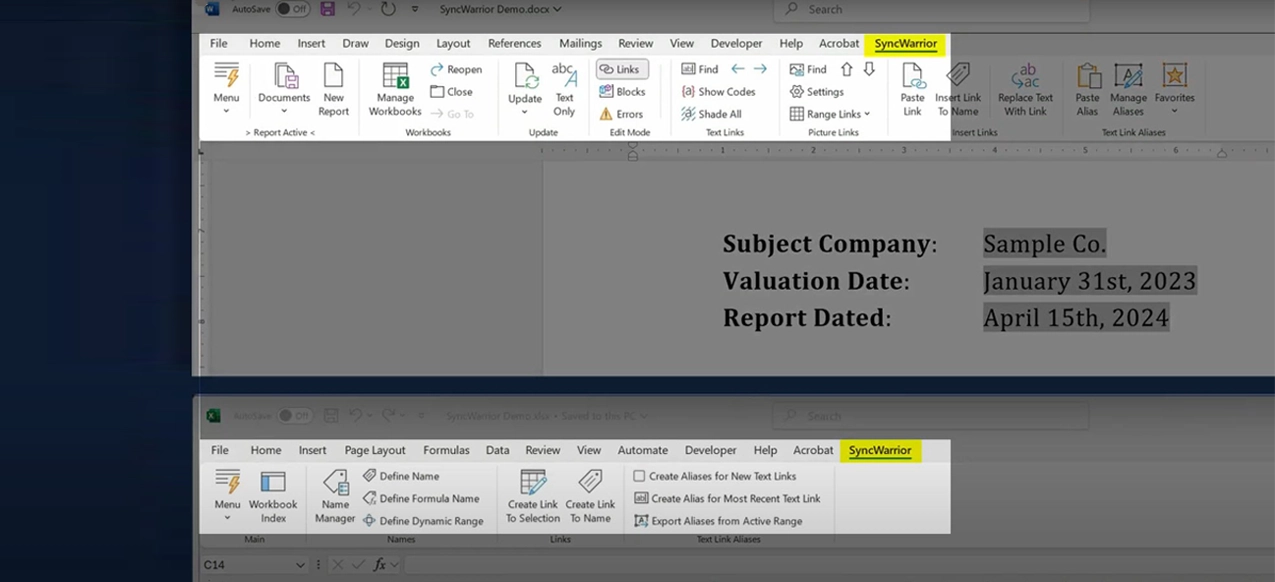Click Close workbook button in Word ribbon
The image size is (1275, 582).
tap(451, 91)
